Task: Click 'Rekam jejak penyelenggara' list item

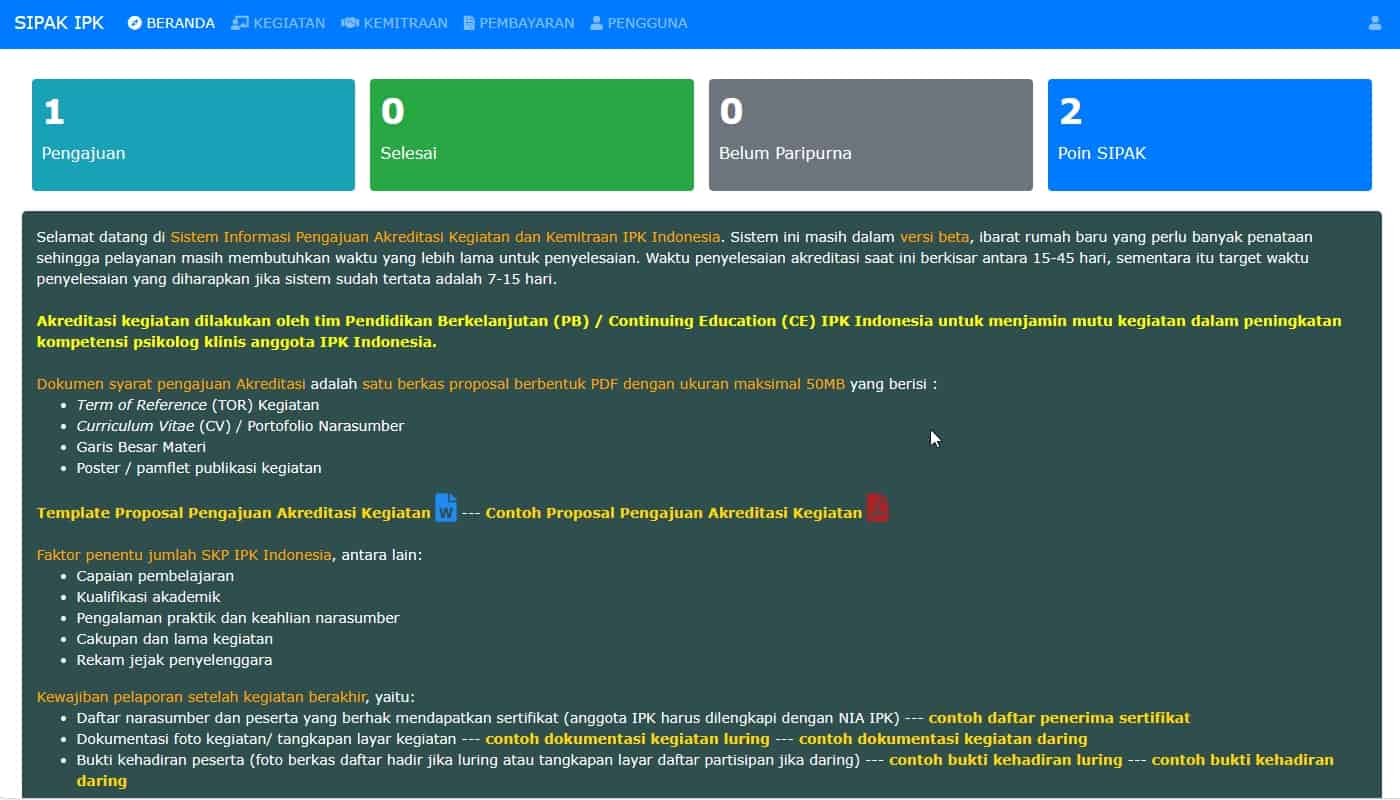Action: [174, 660]
